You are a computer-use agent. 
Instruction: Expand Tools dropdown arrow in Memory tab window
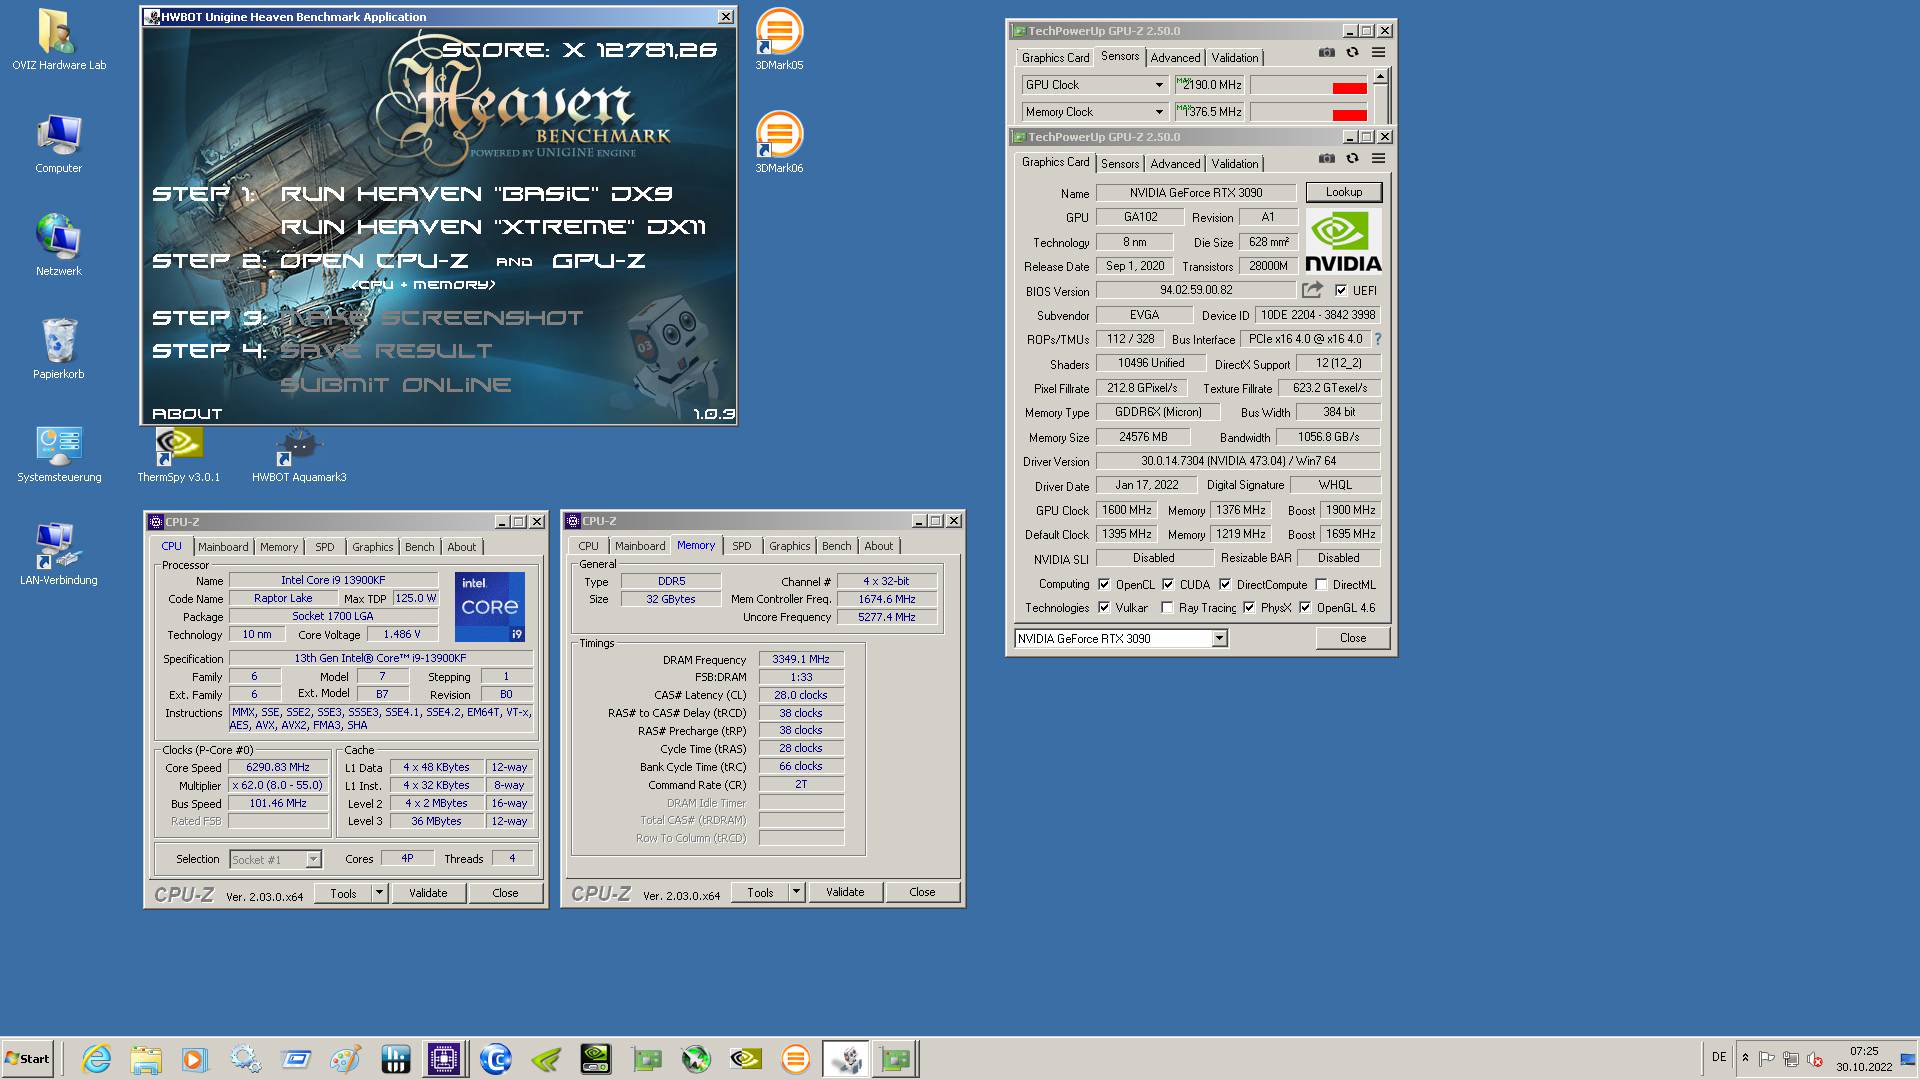tap(797, 892)
